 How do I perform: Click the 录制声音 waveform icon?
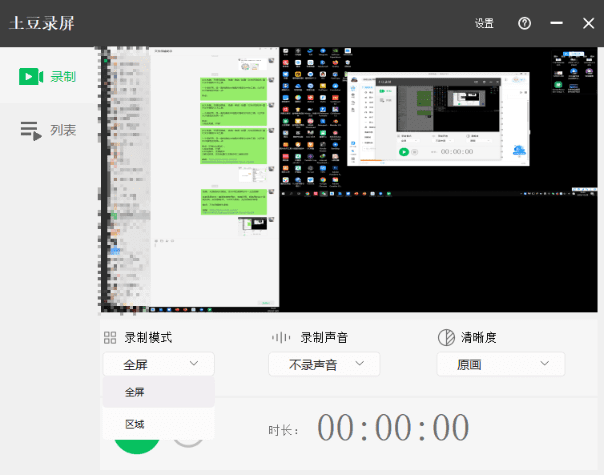[281, 338]
